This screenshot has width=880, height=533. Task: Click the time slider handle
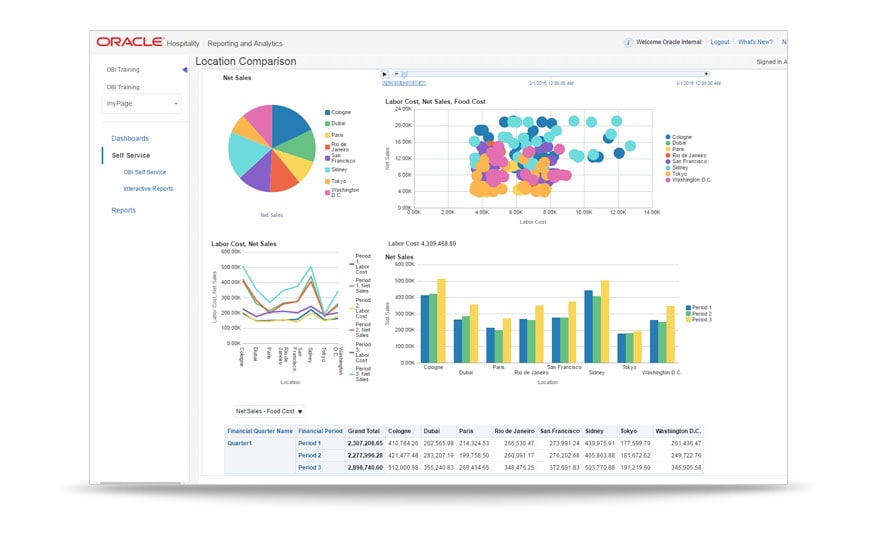coord(404,74)
